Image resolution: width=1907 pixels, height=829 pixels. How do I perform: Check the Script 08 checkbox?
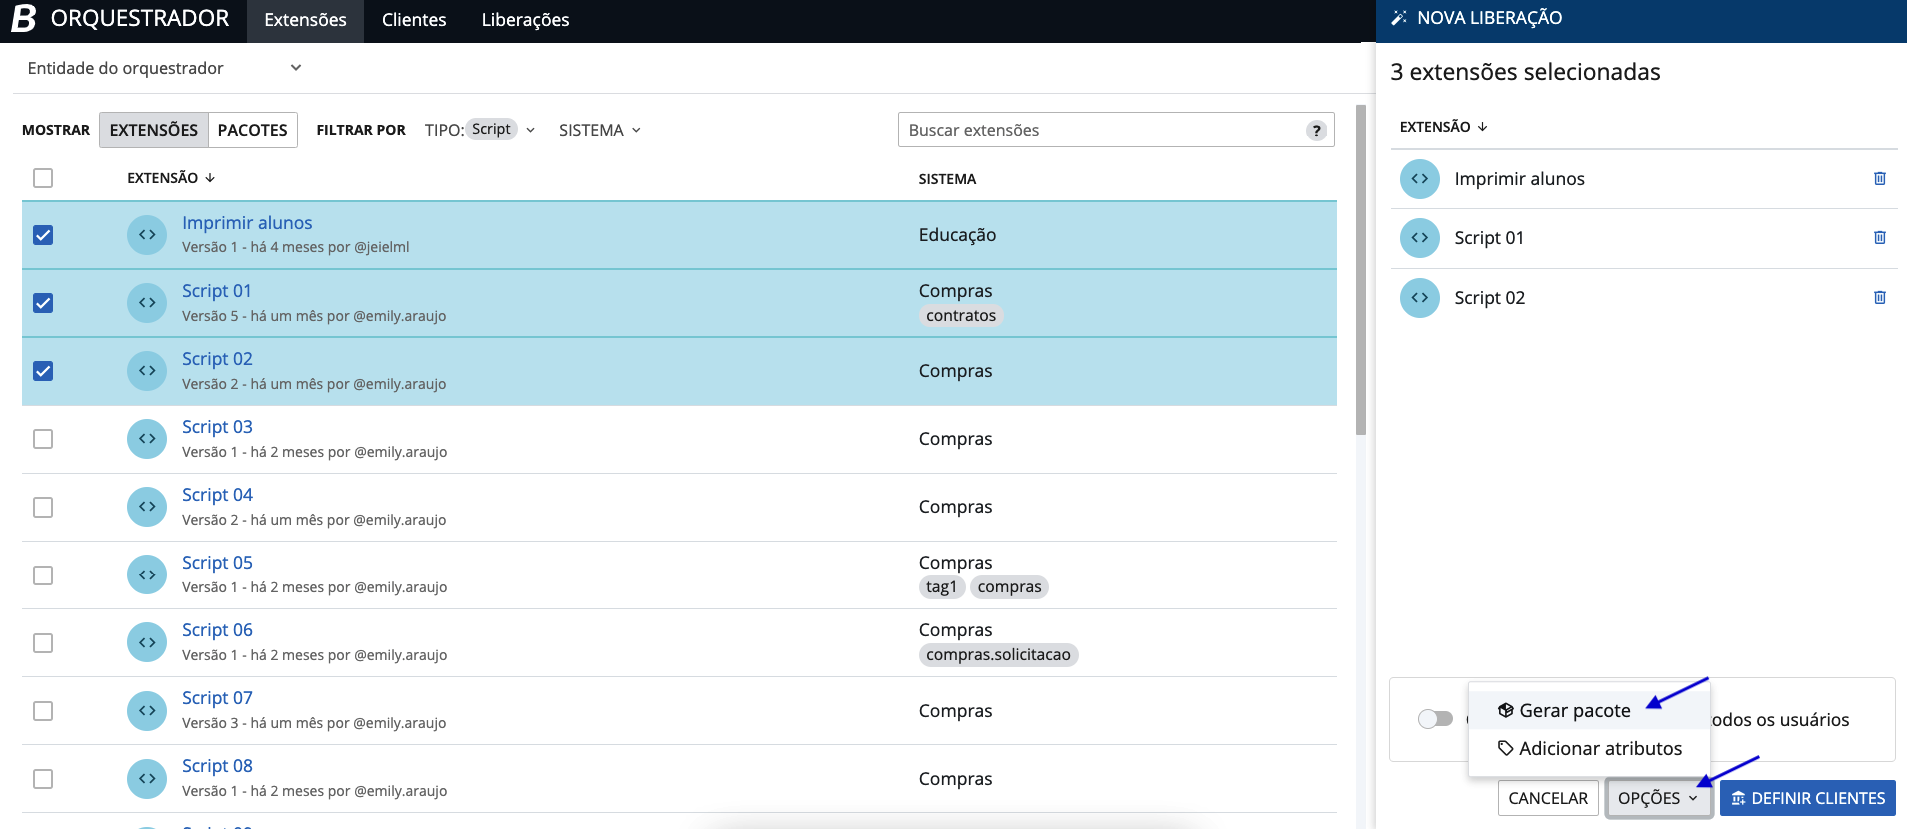point(43,778)
